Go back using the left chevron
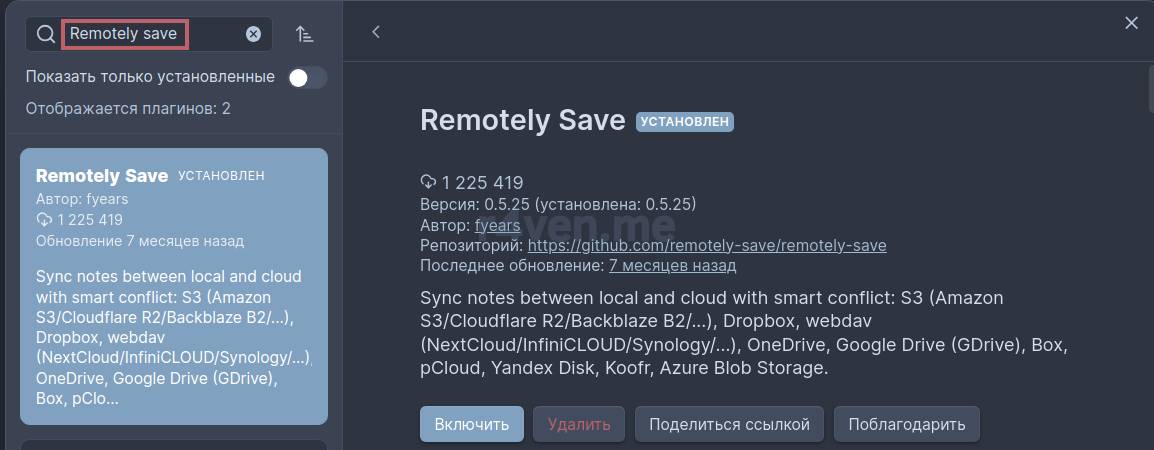1154x450 pixels. [376, 32]
